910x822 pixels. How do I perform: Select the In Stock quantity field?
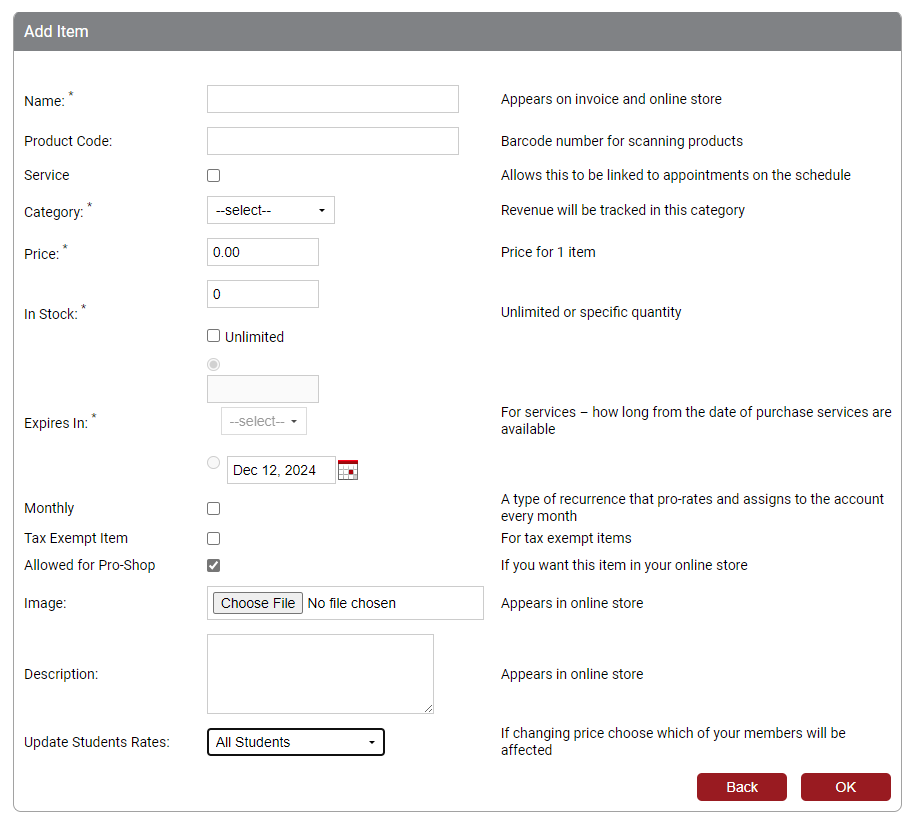pyautogui.click(x=262, y=294)
